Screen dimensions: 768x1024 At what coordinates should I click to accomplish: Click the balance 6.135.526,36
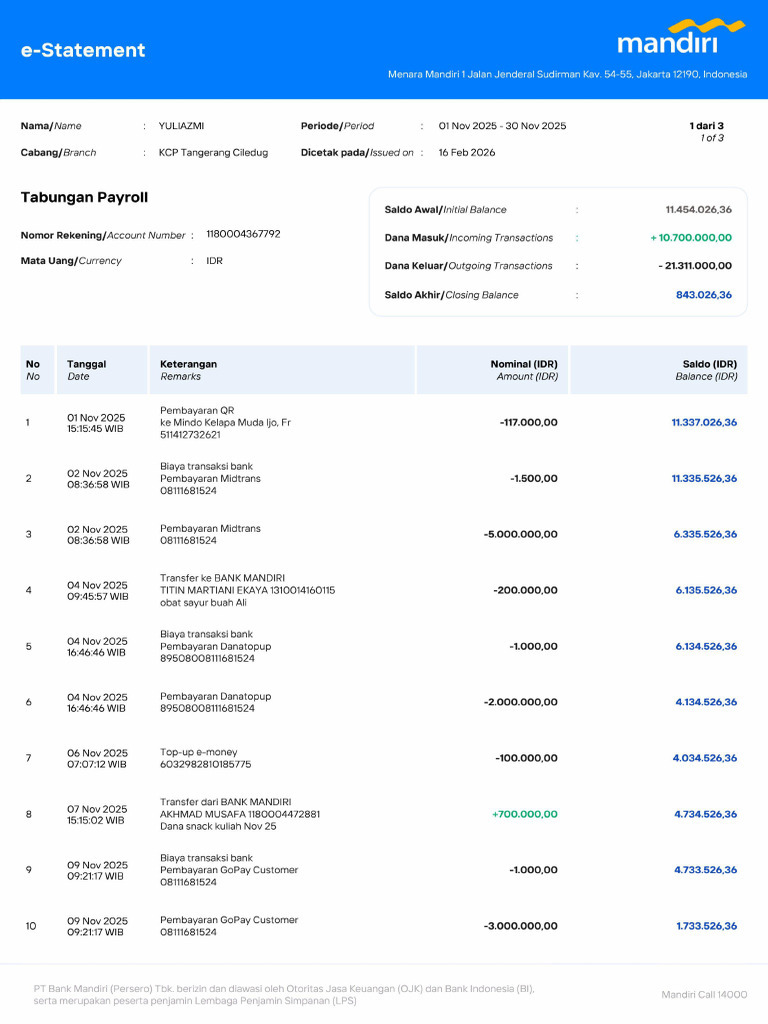(706, 590)
